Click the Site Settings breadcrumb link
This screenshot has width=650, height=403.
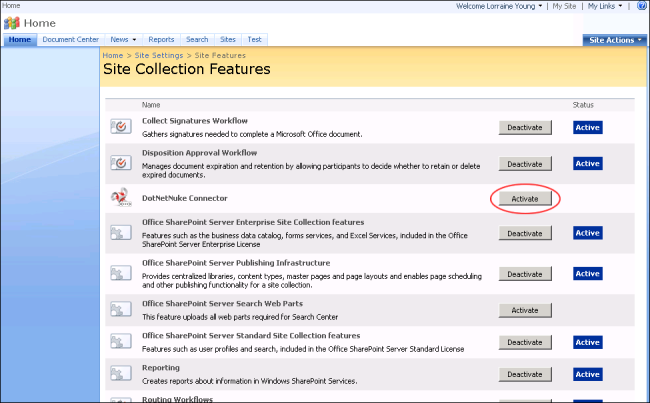click(x=159, y=56)
